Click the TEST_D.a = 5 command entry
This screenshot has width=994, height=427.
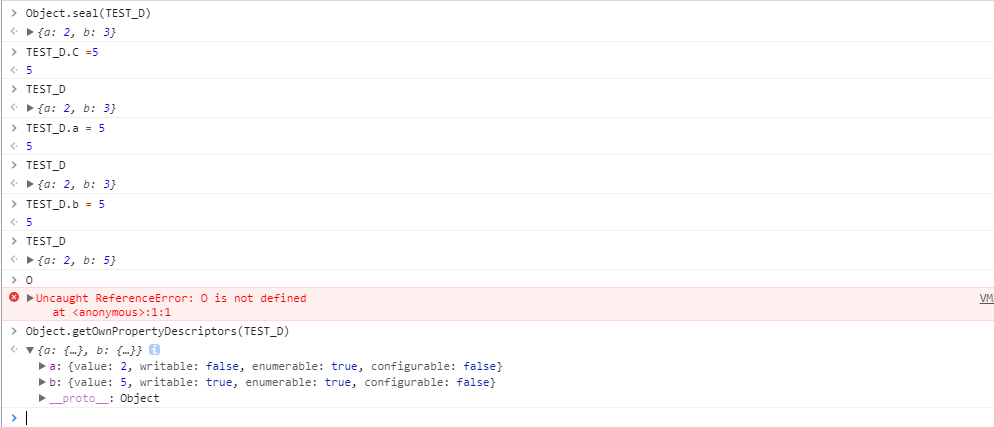[x=65, y=127]
